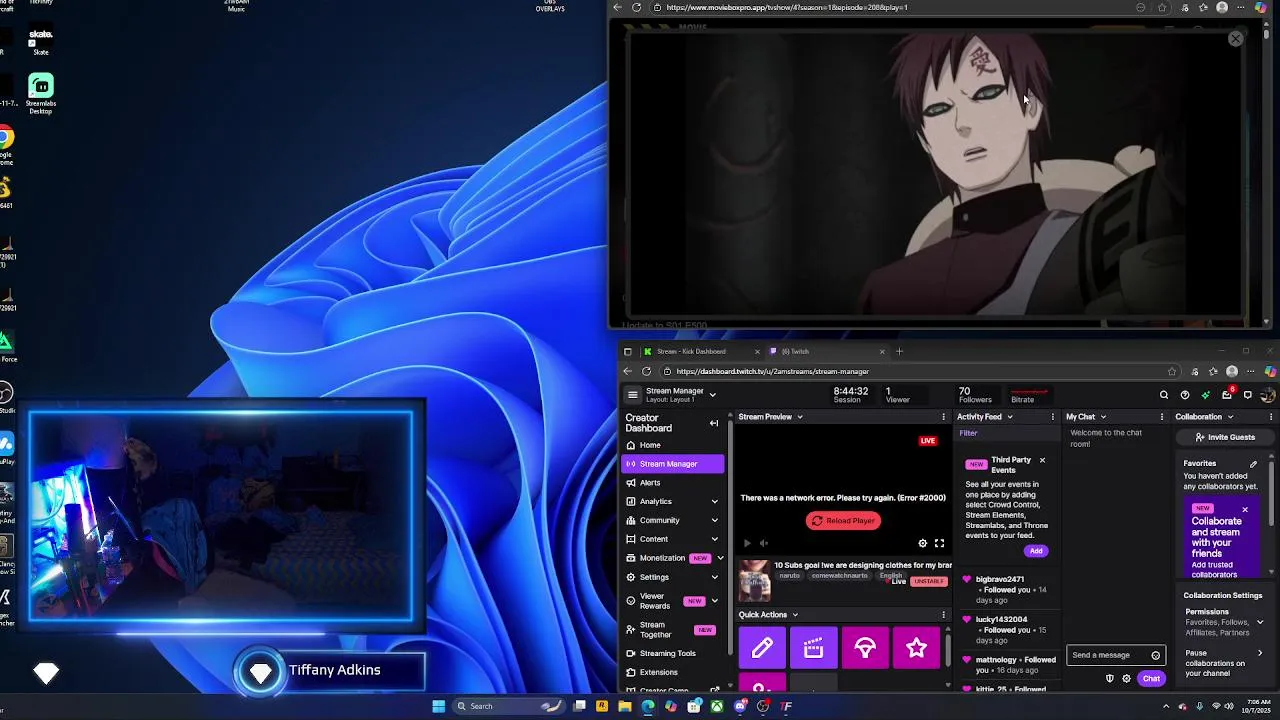The height and width of the screenshot is (720, 1280).
Task: Expand Permissions in Collaboration Settings
Action: pos(1260,622)
